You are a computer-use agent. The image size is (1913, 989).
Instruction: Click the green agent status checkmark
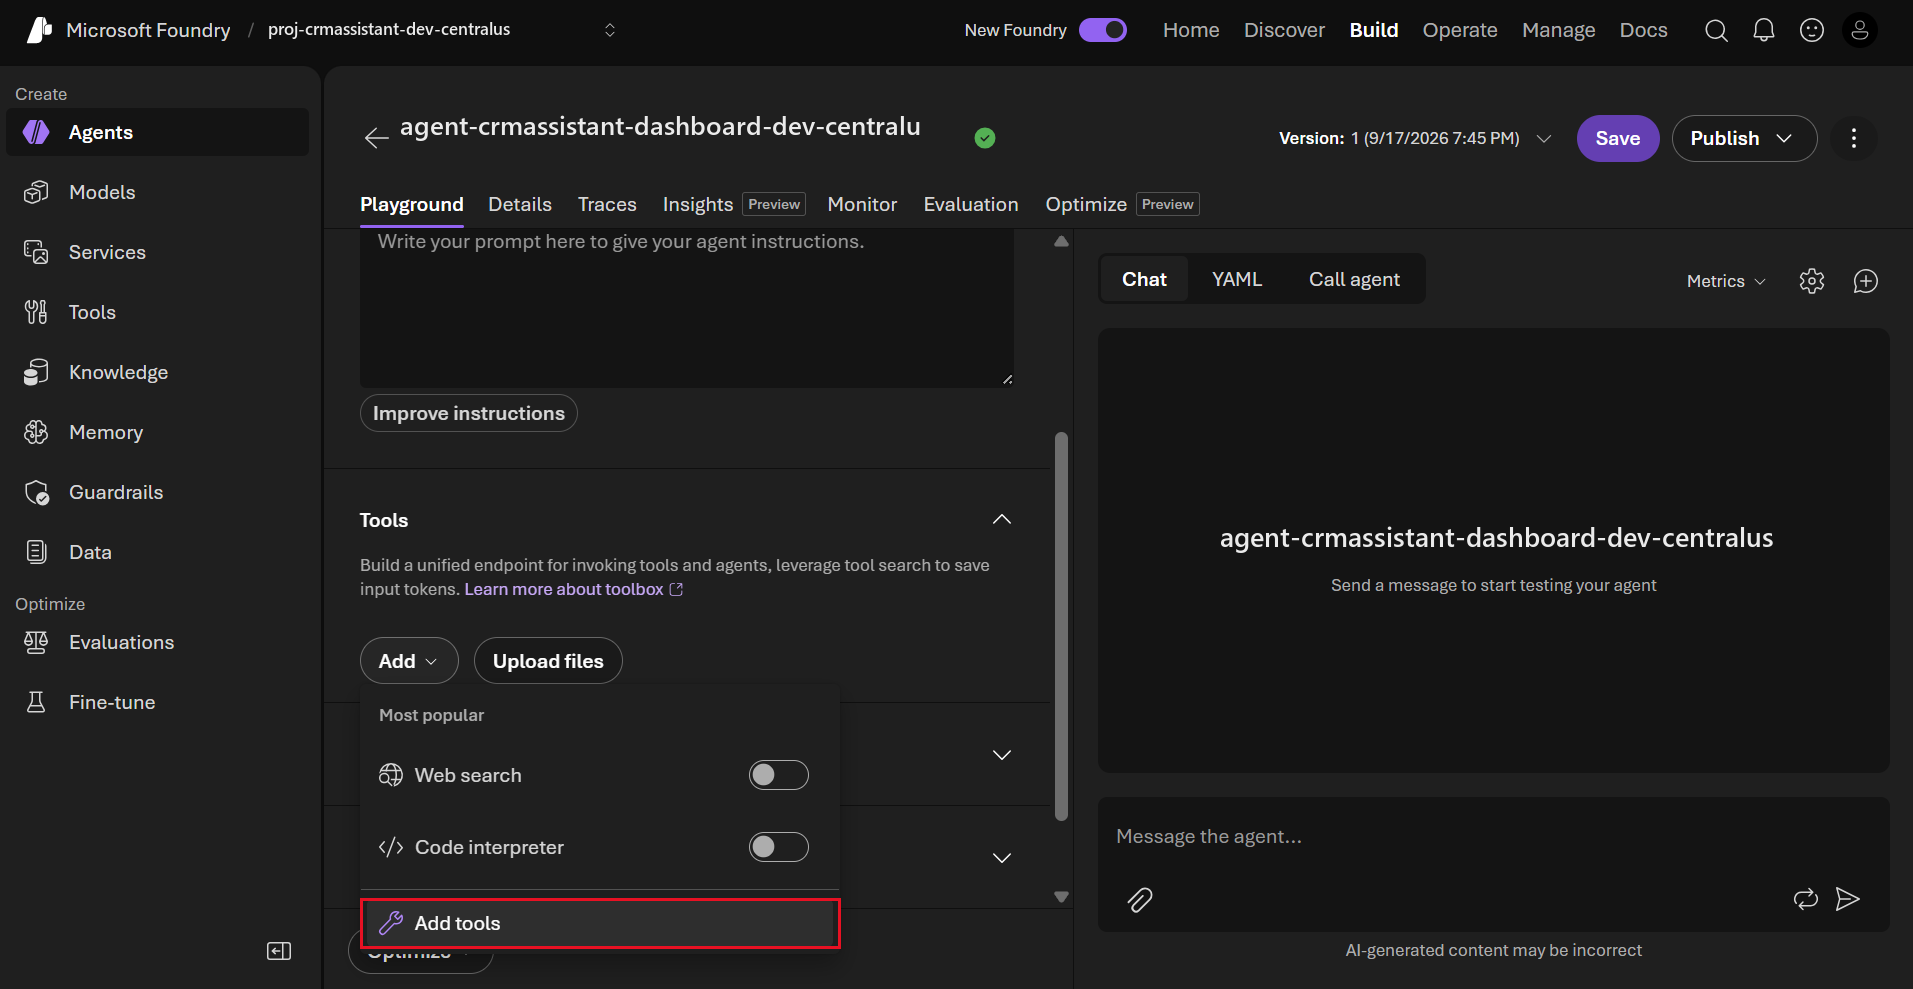click(x=985, y=138)
